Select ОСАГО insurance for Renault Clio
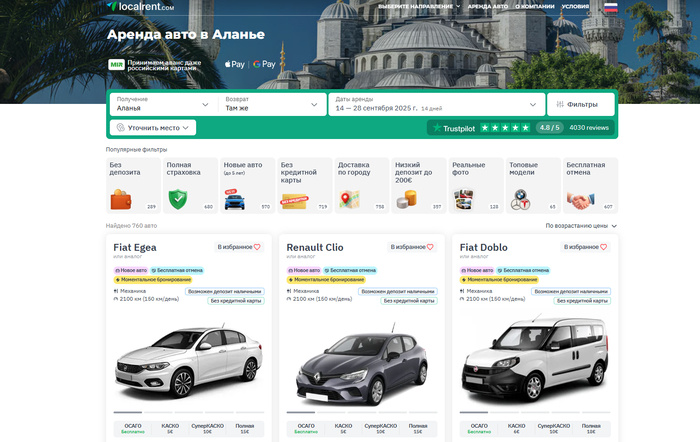The height and width of the screenshot is (442, 700). point(306,429)
